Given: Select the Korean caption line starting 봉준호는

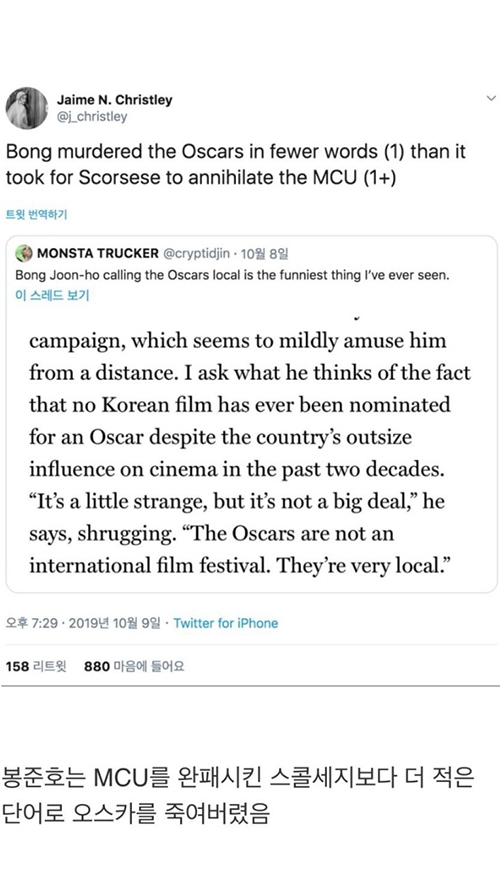Looking at the screenshot, I should click(x=237, y=778).
